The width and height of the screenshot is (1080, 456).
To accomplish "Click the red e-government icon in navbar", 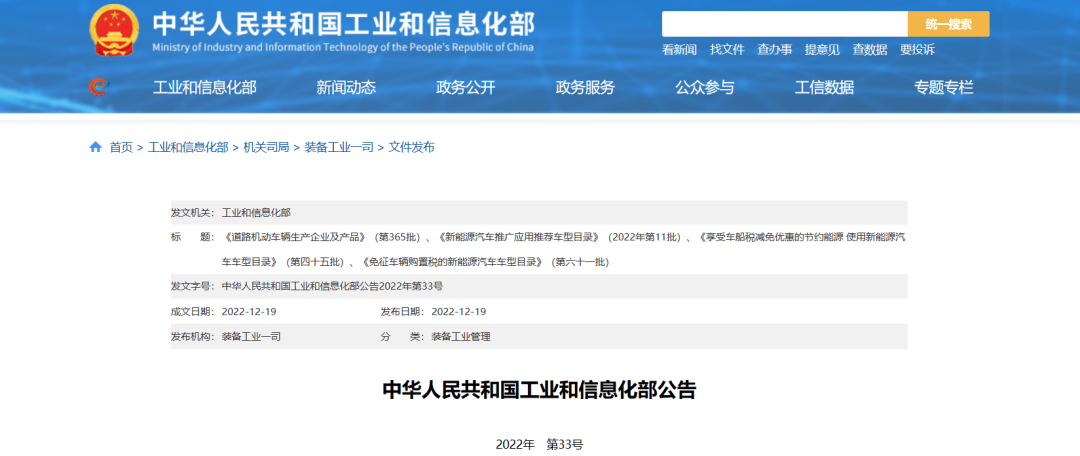I will [97, 87].
